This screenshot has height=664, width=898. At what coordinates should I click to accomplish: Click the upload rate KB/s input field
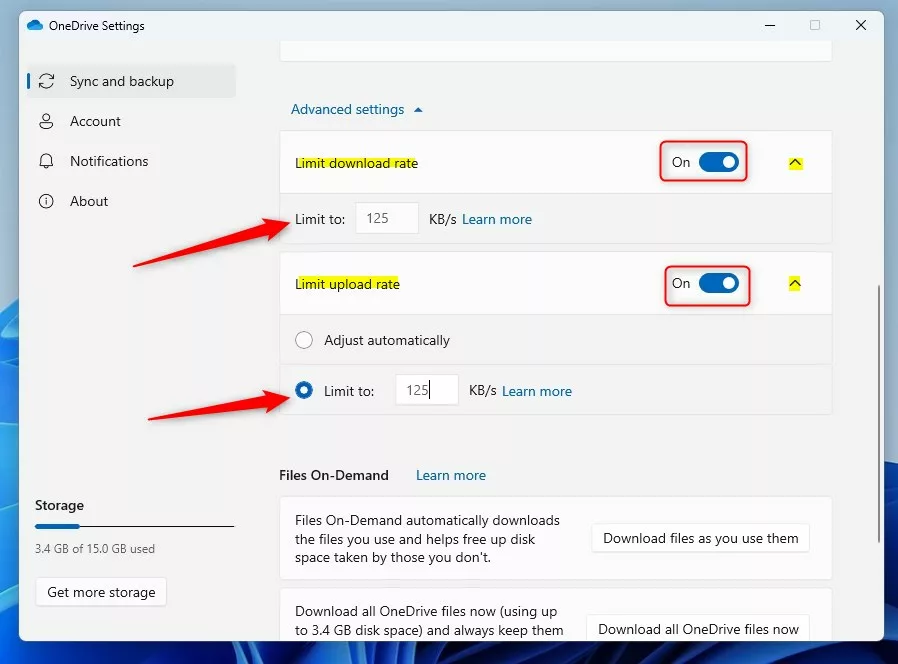427,390
